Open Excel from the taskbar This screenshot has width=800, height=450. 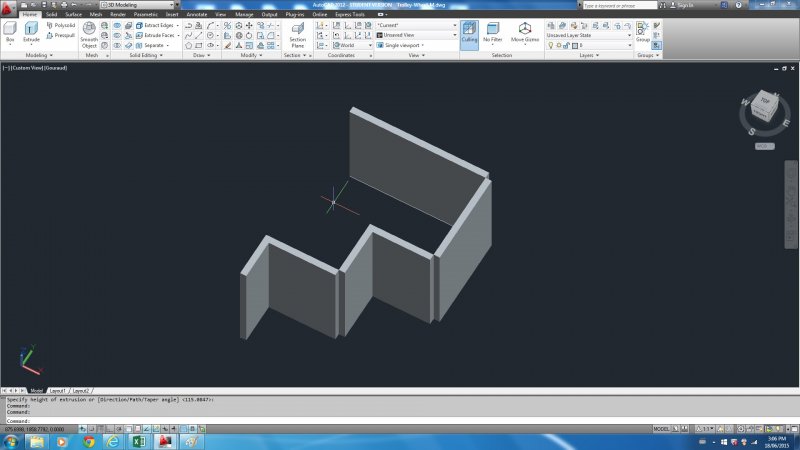click(x=139, y=442)
